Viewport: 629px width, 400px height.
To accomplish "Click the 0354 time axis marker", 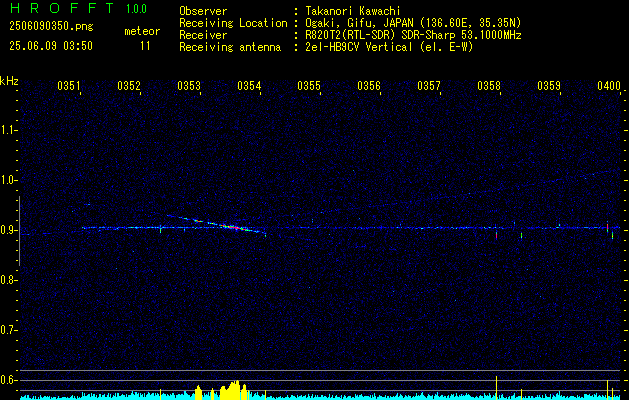I will [249, 86].
